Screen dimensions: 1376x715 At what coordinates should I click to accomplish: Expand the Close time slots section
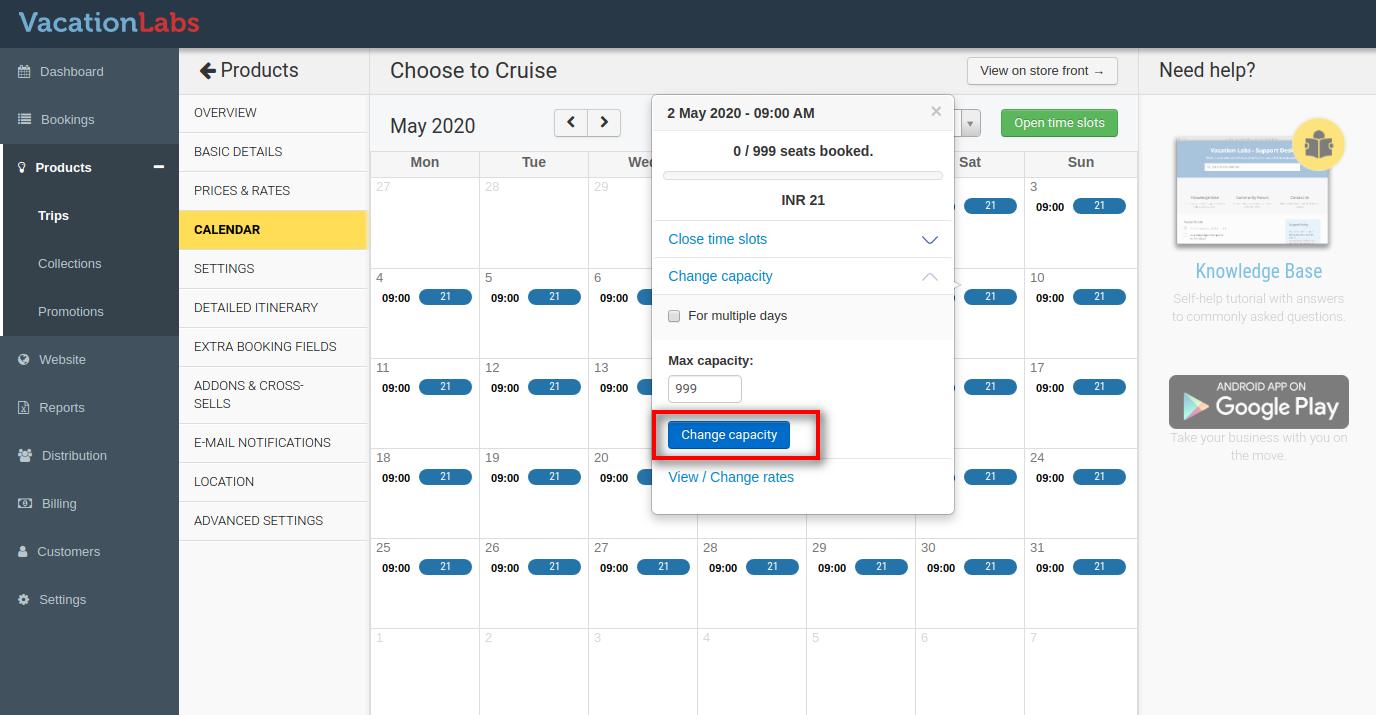click(929, 240)
